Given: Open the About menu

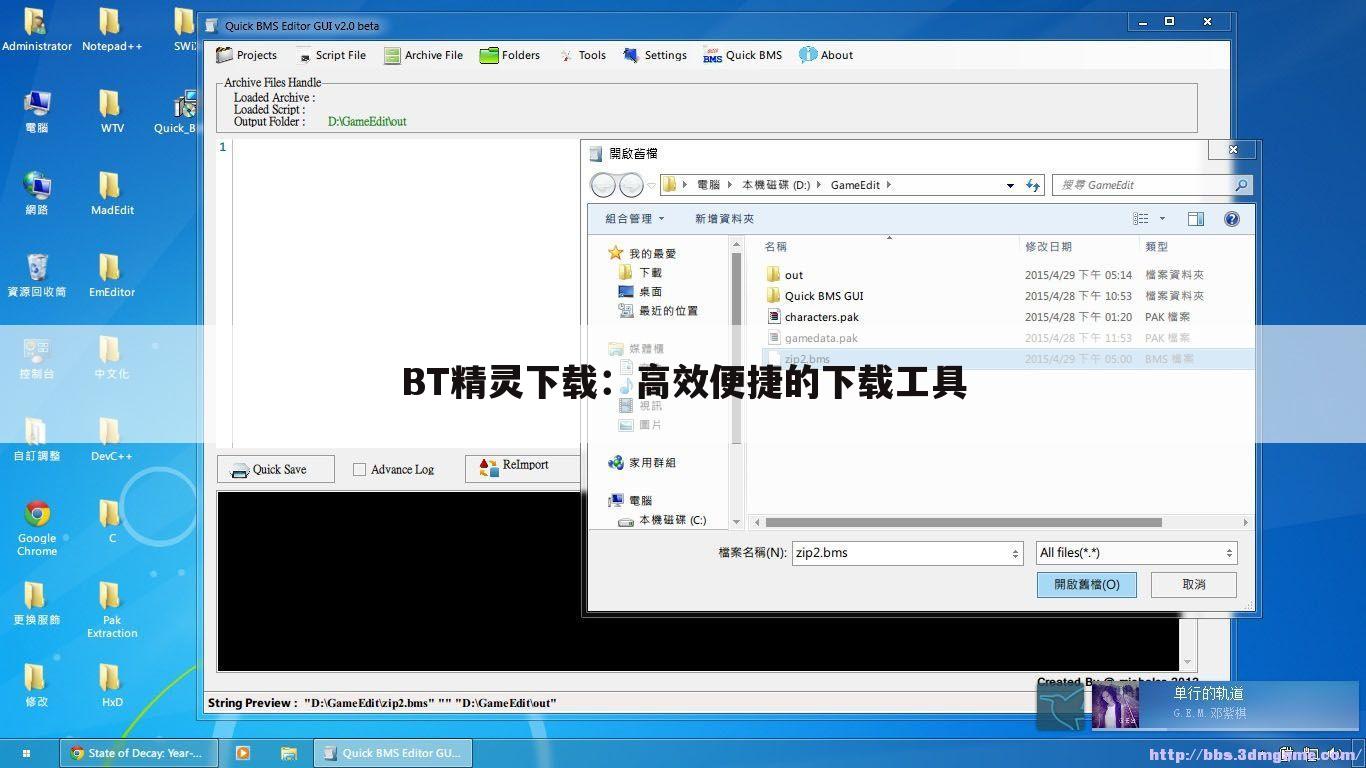Looking at the screenshot, I should 826,55.
